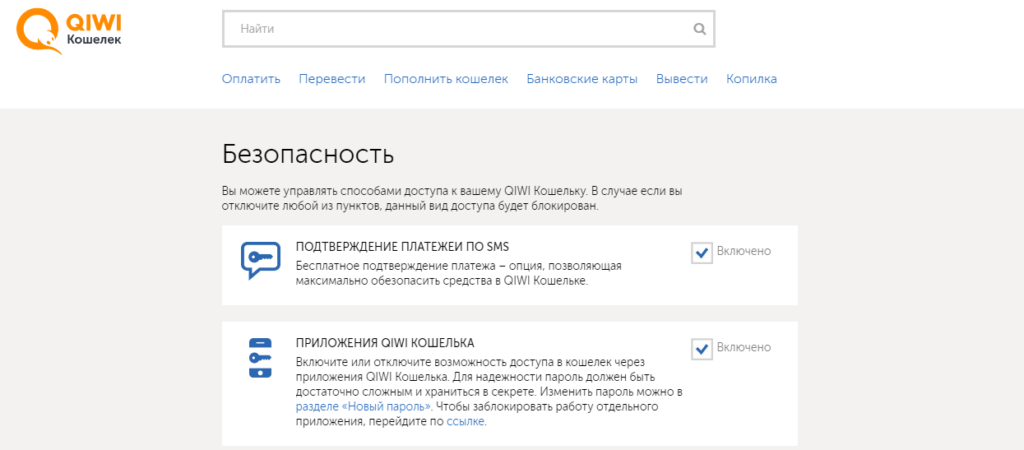Click the ПОДТВЕРЖДЕНИЕ ПЛАТЕЖЕЙ ПО SMS title
1024x450 pixels.
click(x=402, y=247)
